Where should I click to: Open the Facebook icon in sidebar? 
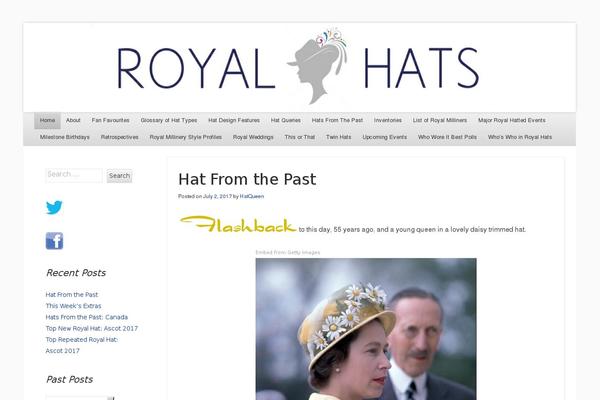click(x=54, y=241)
